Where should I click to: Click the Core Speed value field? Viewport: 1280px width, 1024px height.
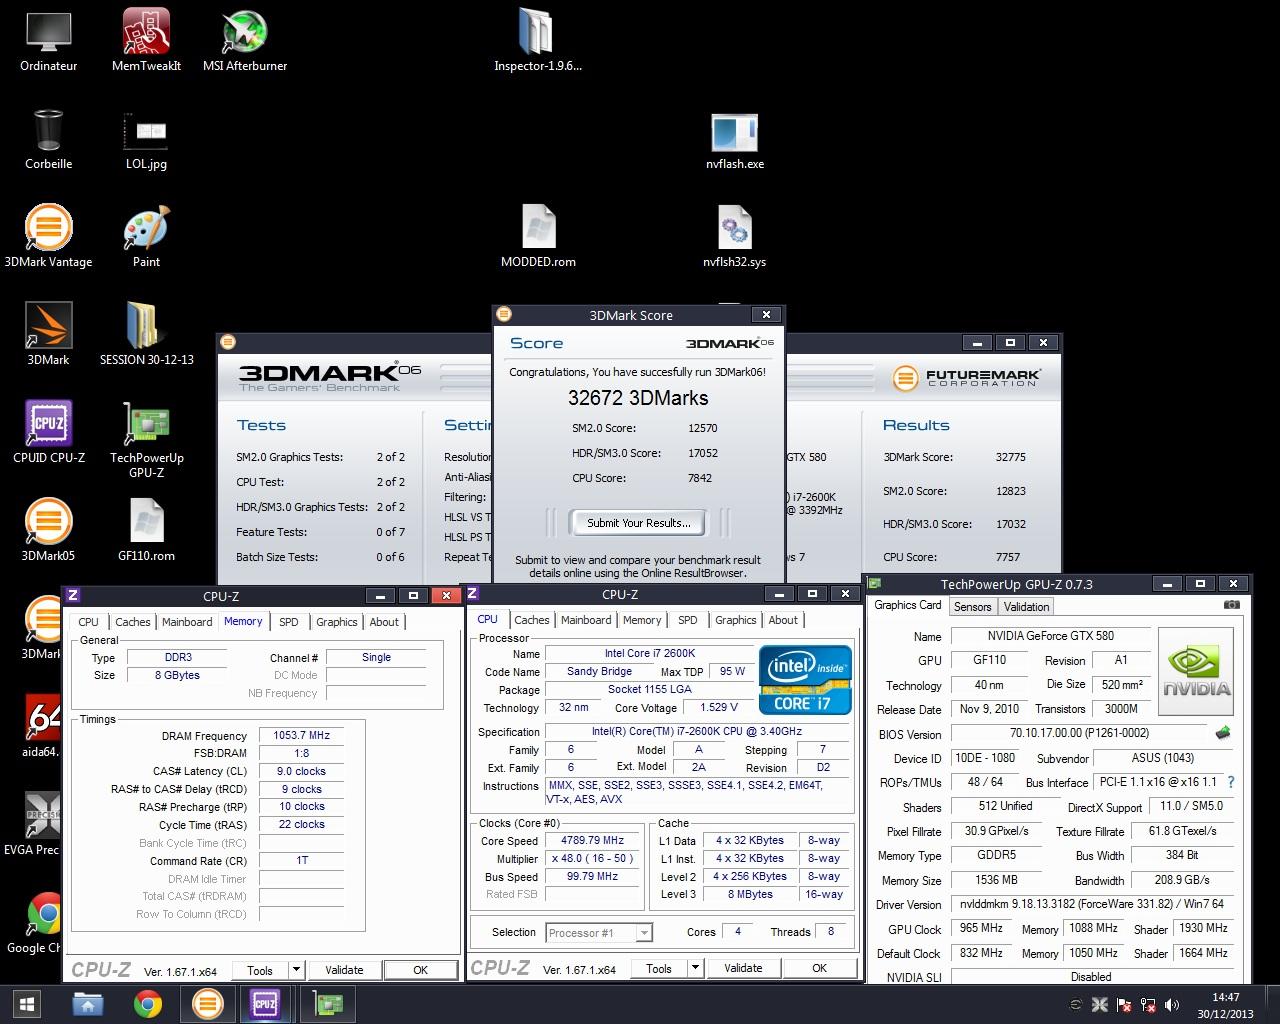[592, 840]
